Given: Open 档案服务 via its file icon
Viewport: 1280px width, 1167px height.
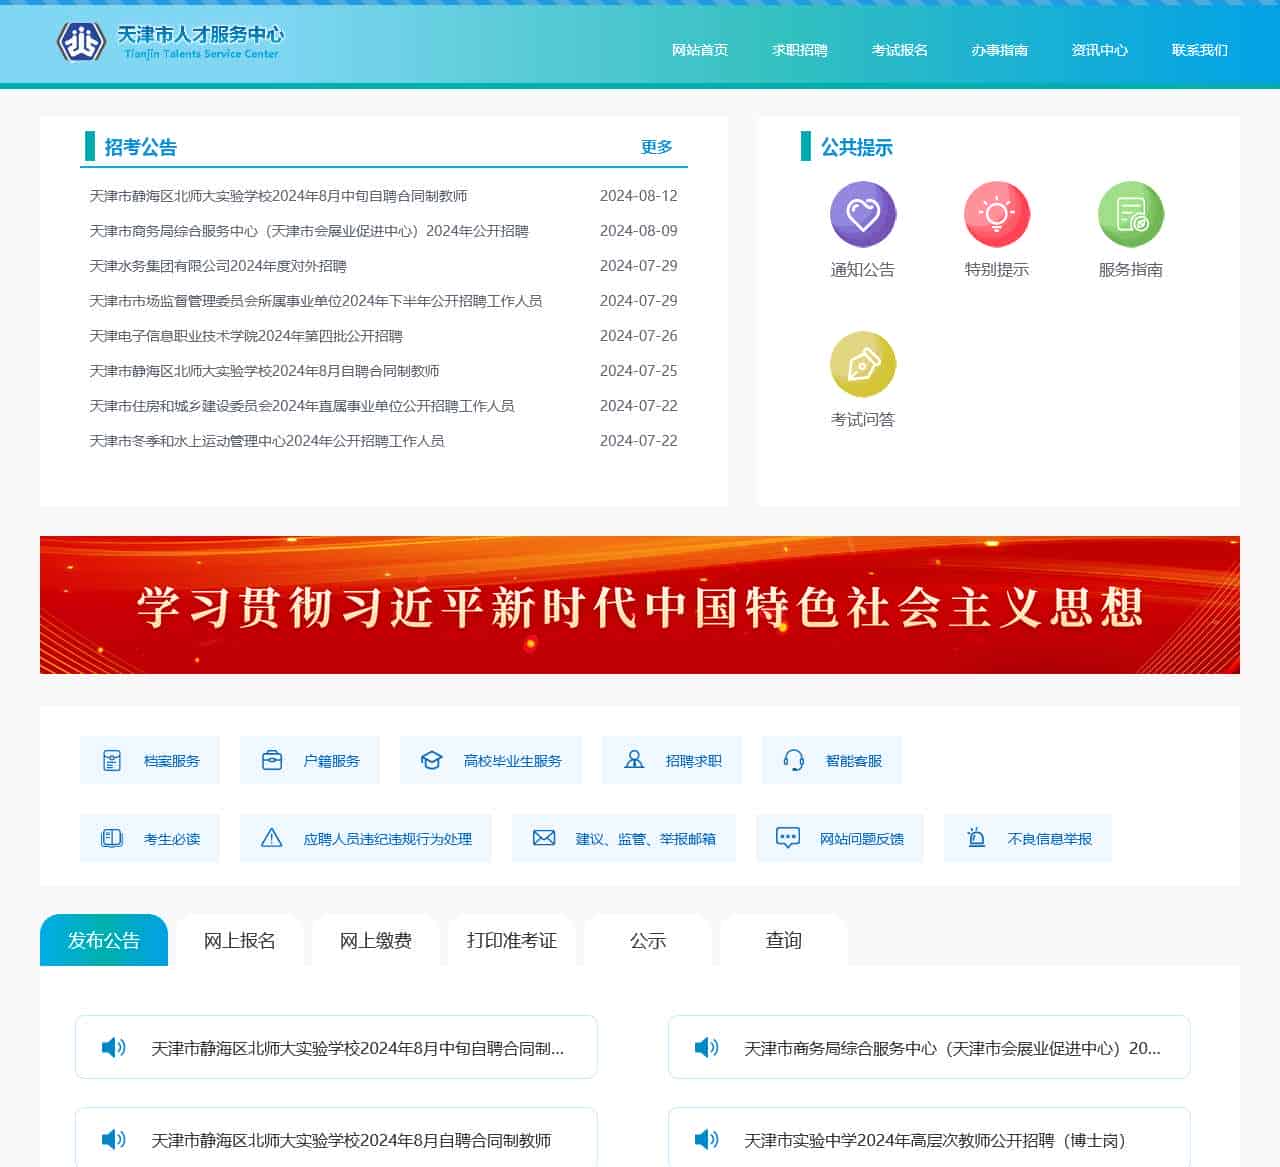Looking at the screenshot, I should [113, 759].
